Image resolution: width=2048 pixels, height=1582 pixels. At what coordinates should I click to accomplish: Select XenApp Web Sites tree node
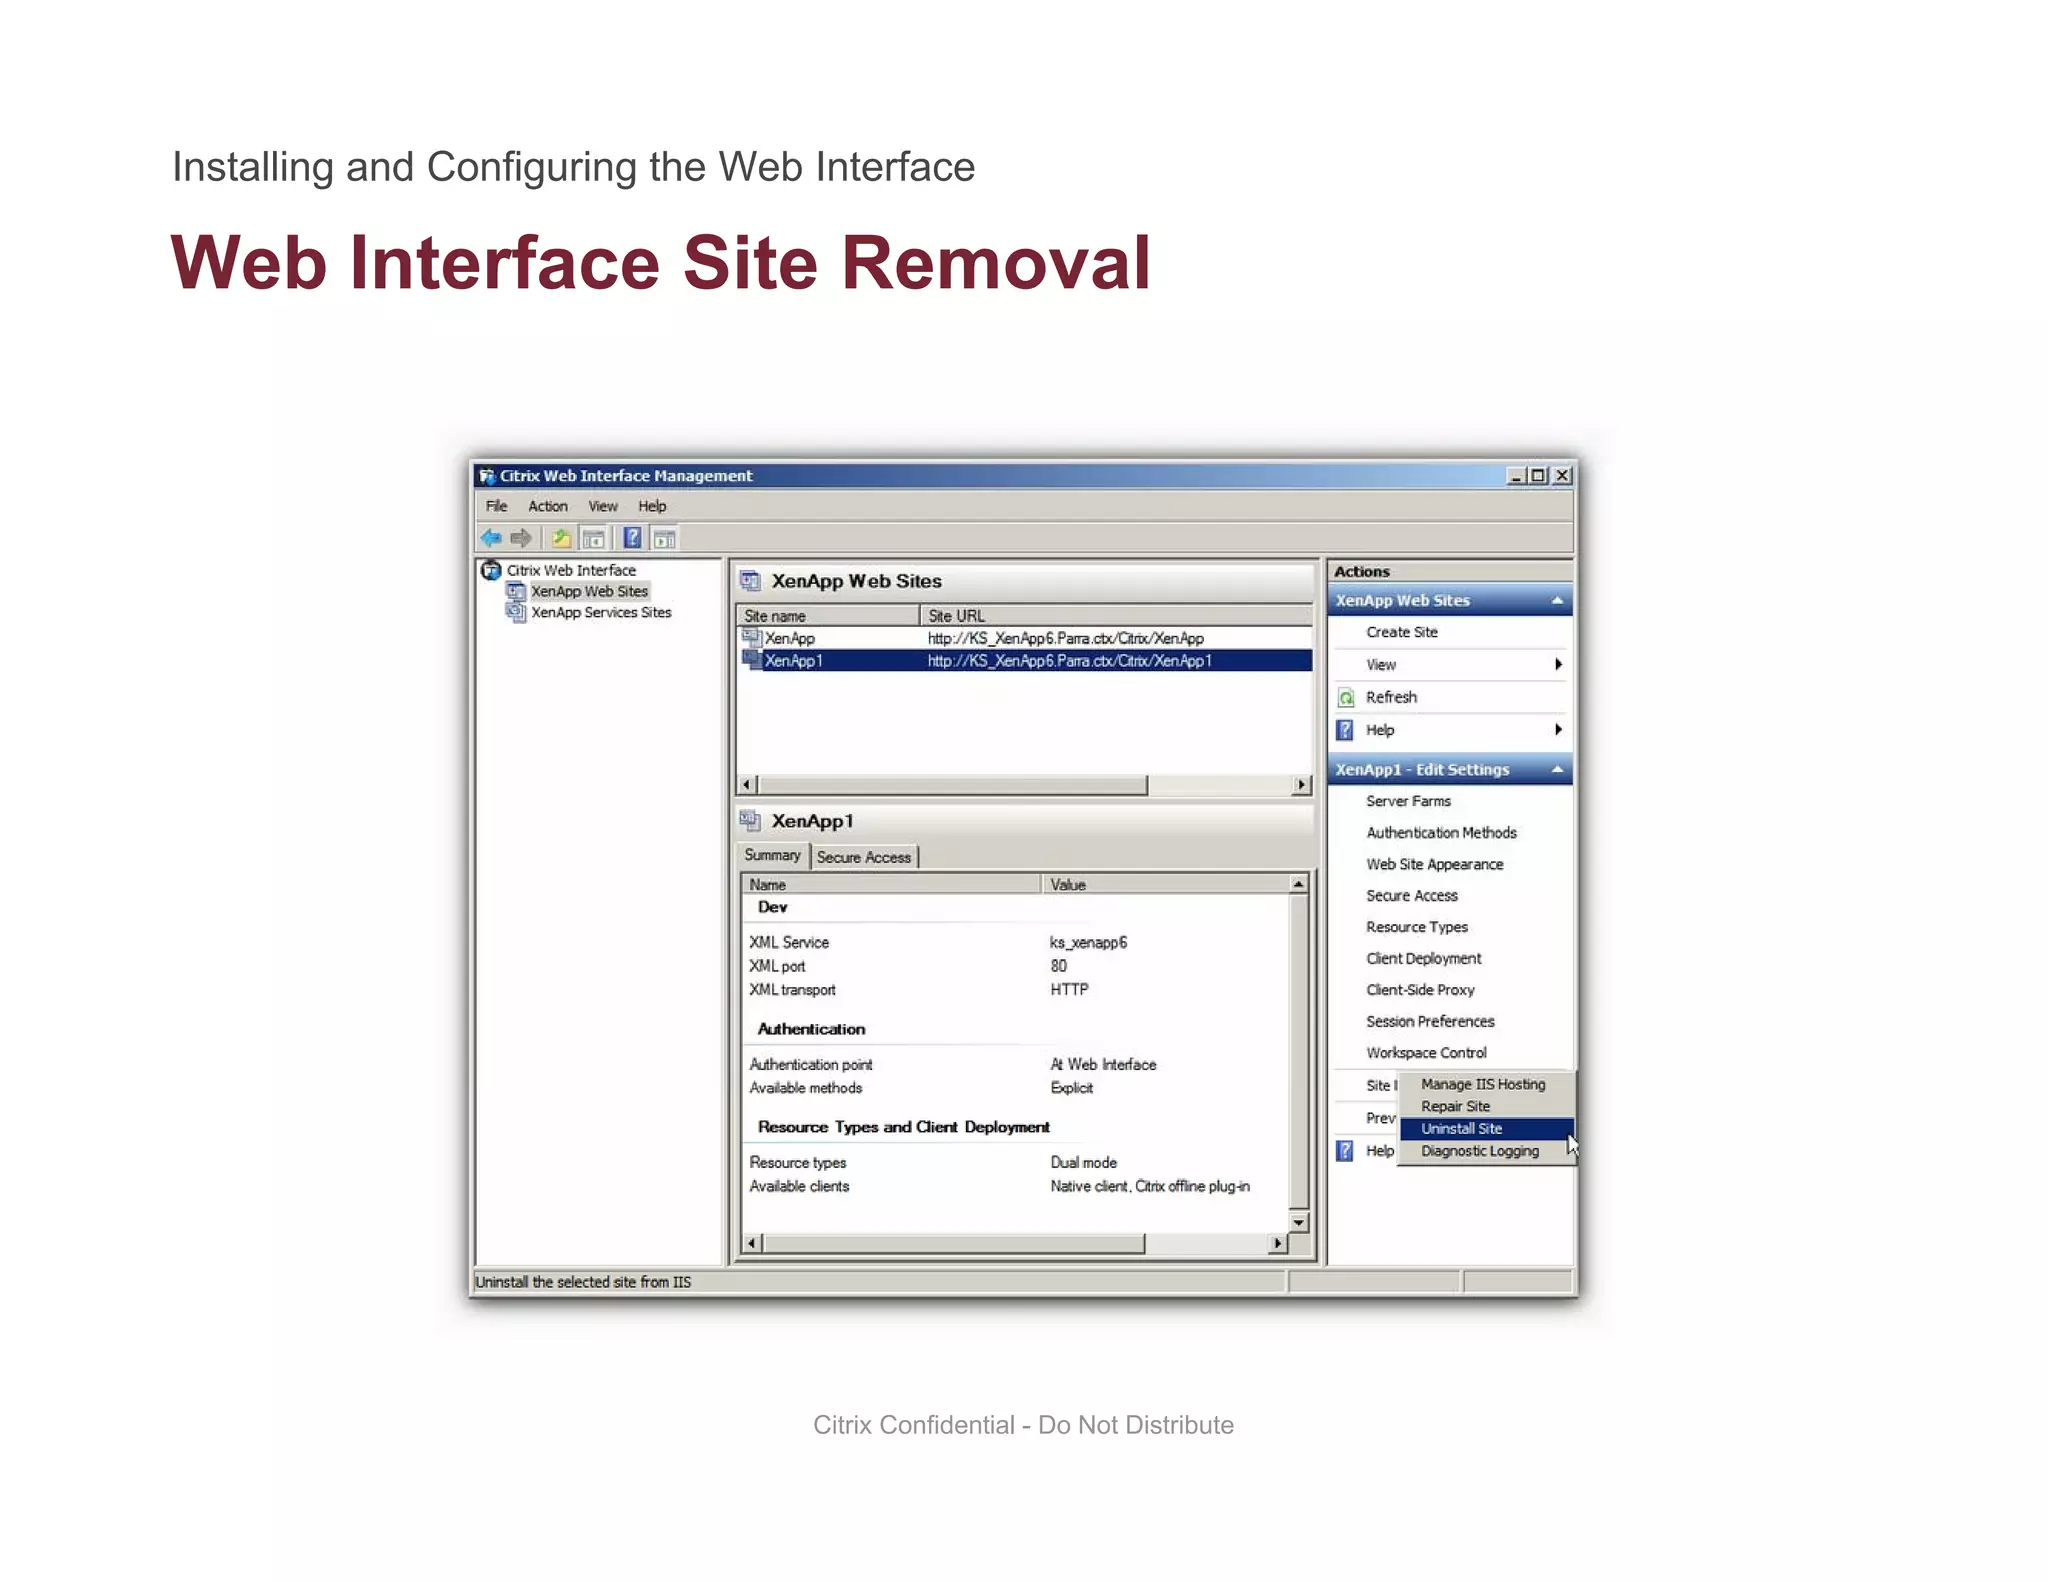tap(589, 591)
